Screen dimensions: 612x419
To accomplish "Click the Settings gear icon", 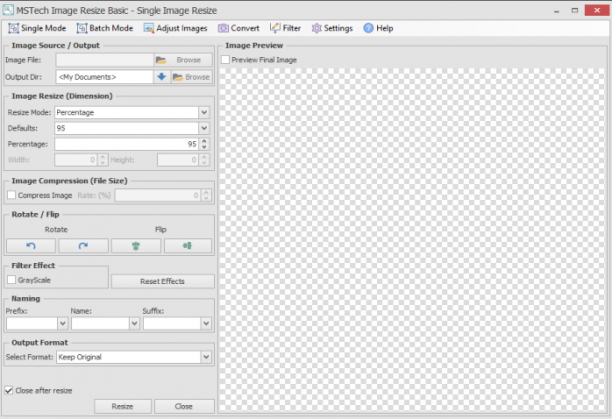I will coord(317,28).
